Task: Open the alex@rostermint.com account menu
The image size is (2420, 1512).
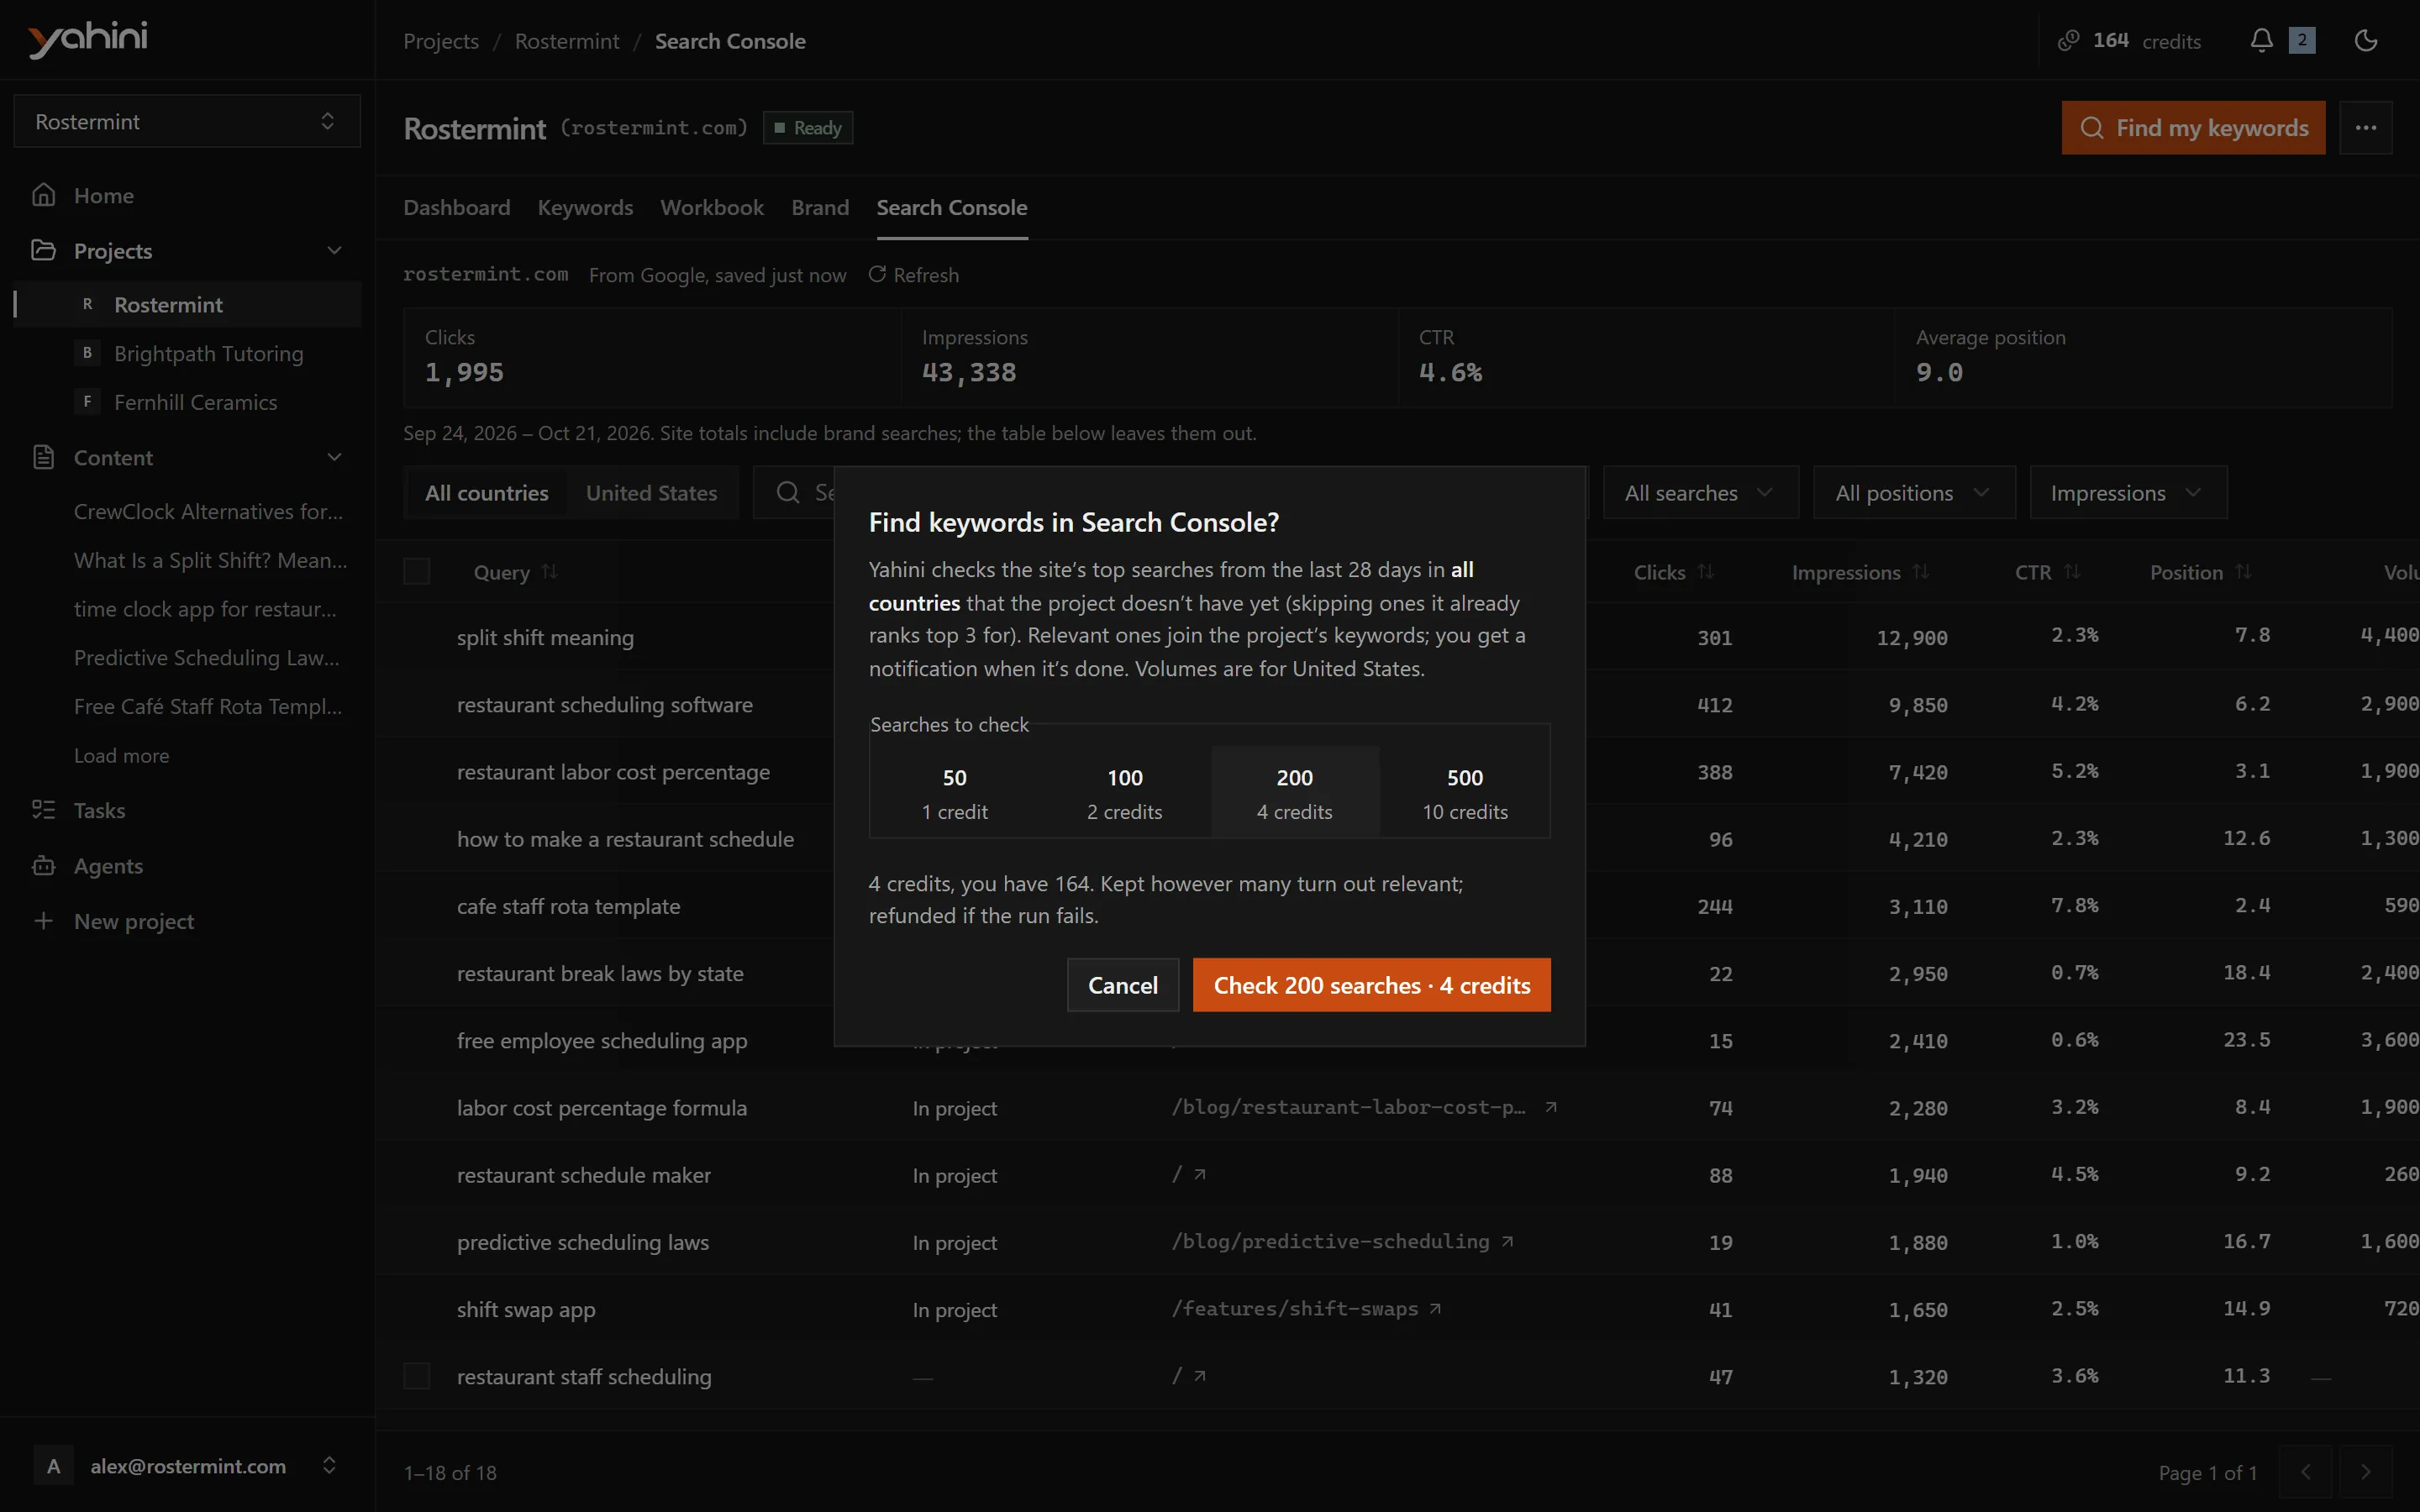Action: (187, 1466)
